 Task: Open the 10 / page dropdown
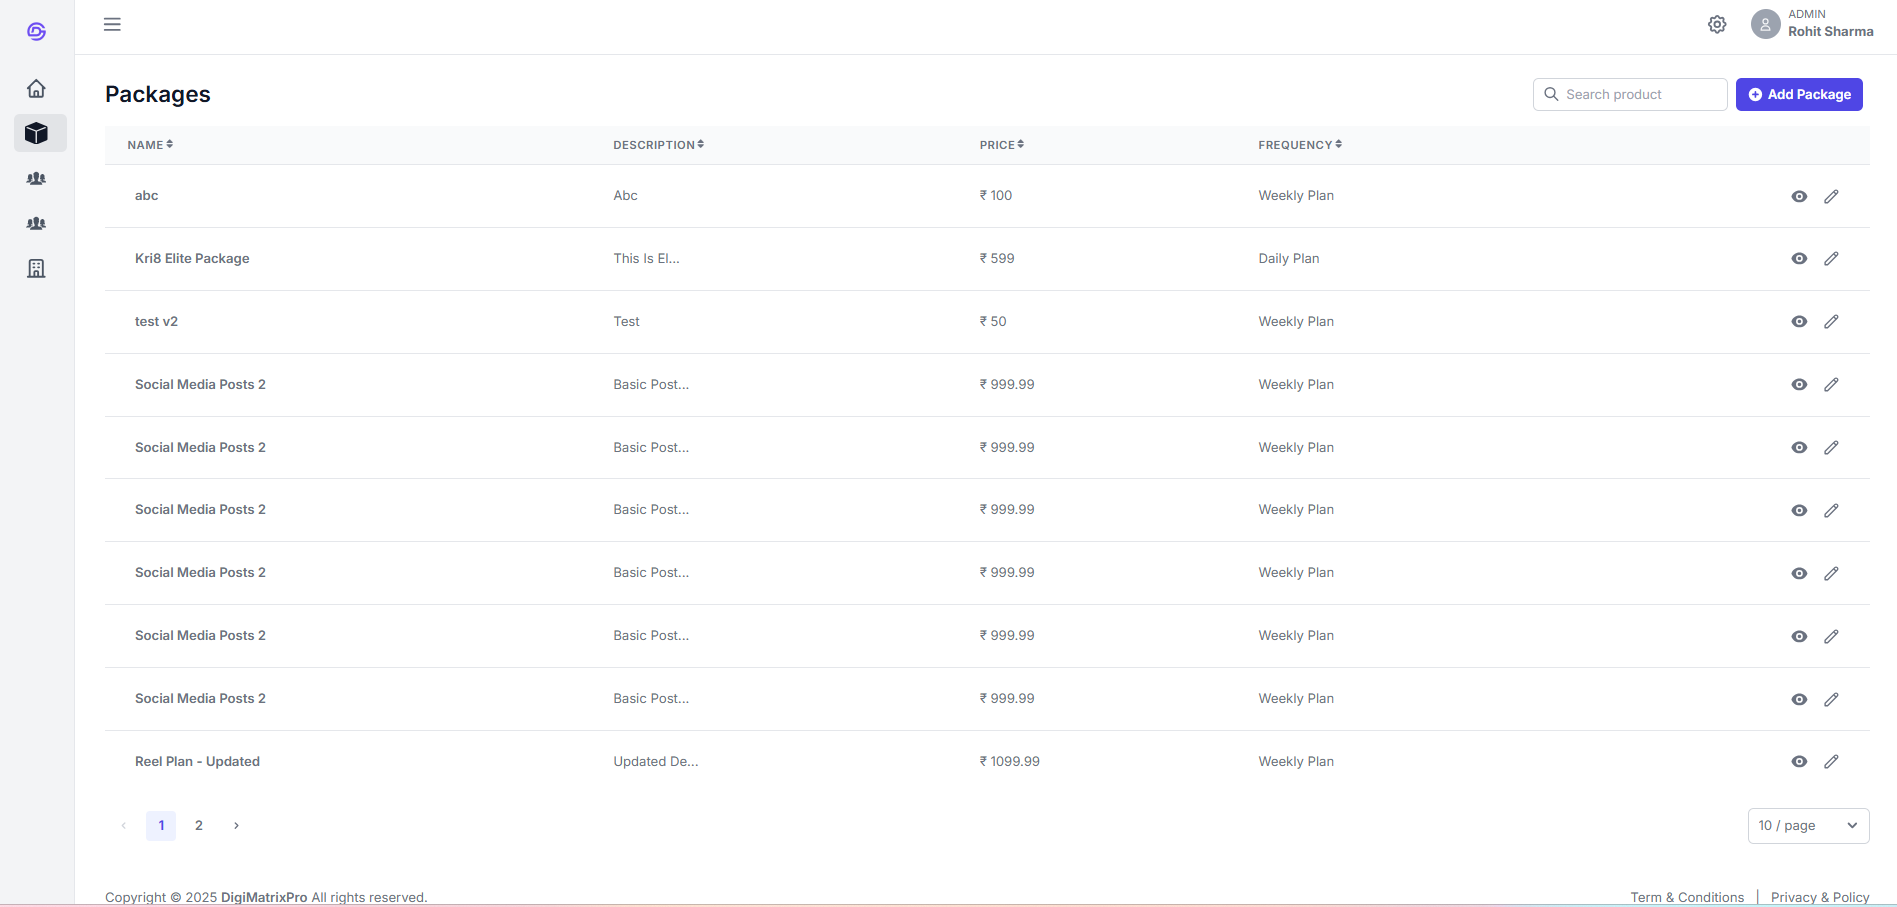(x=1808, y=826)
